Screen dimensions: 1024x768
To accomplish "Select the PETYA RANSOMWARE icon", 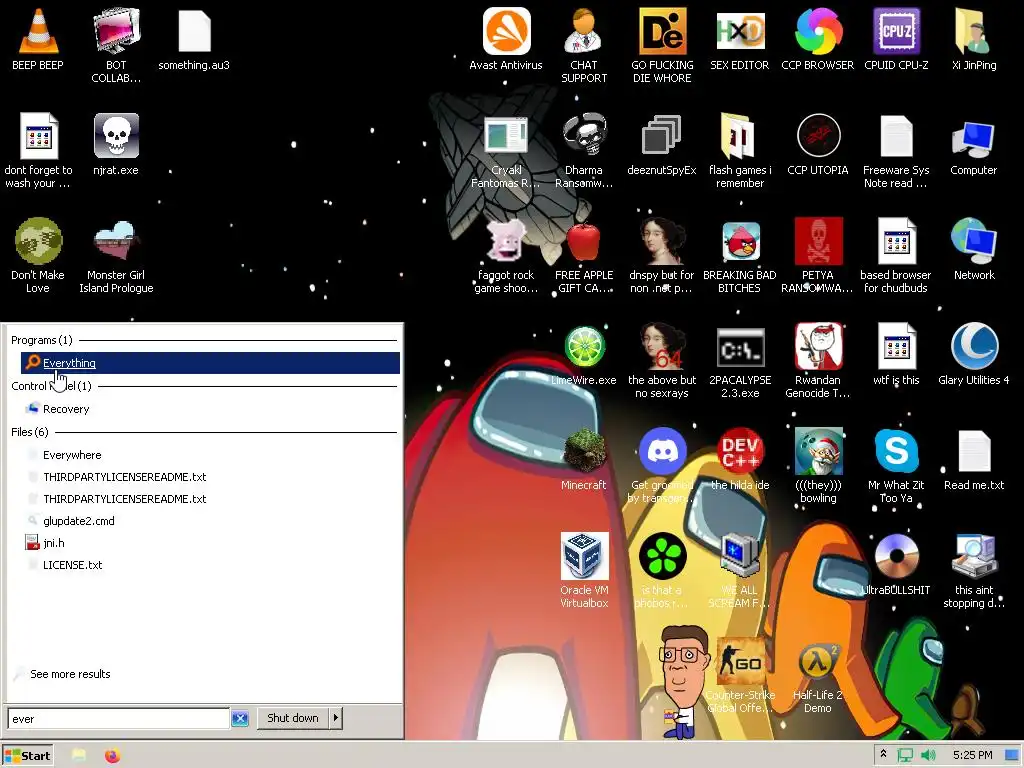I will [818, 255].
